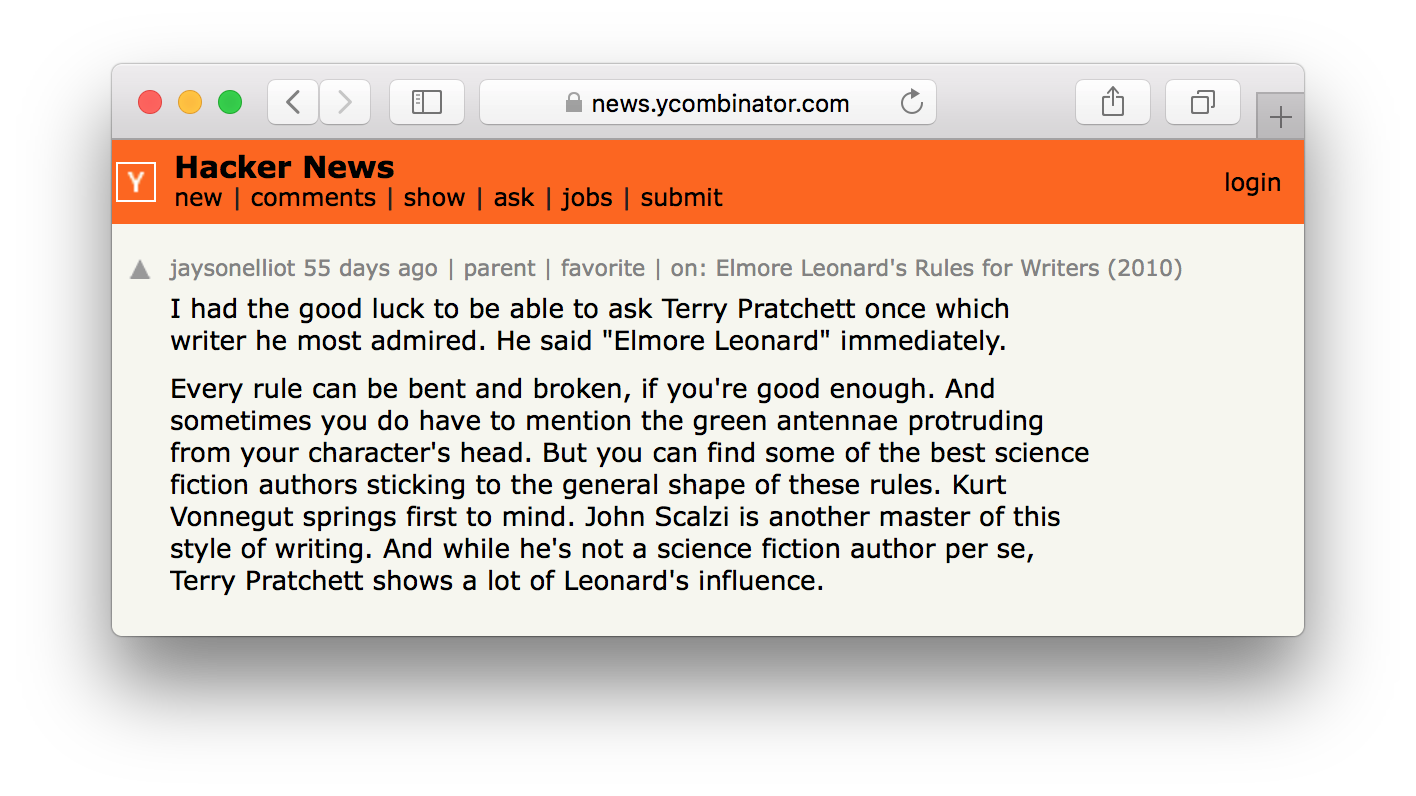The image size is (1416, 796).
Task: Go back with the browser back arrow
Action: 293,102
